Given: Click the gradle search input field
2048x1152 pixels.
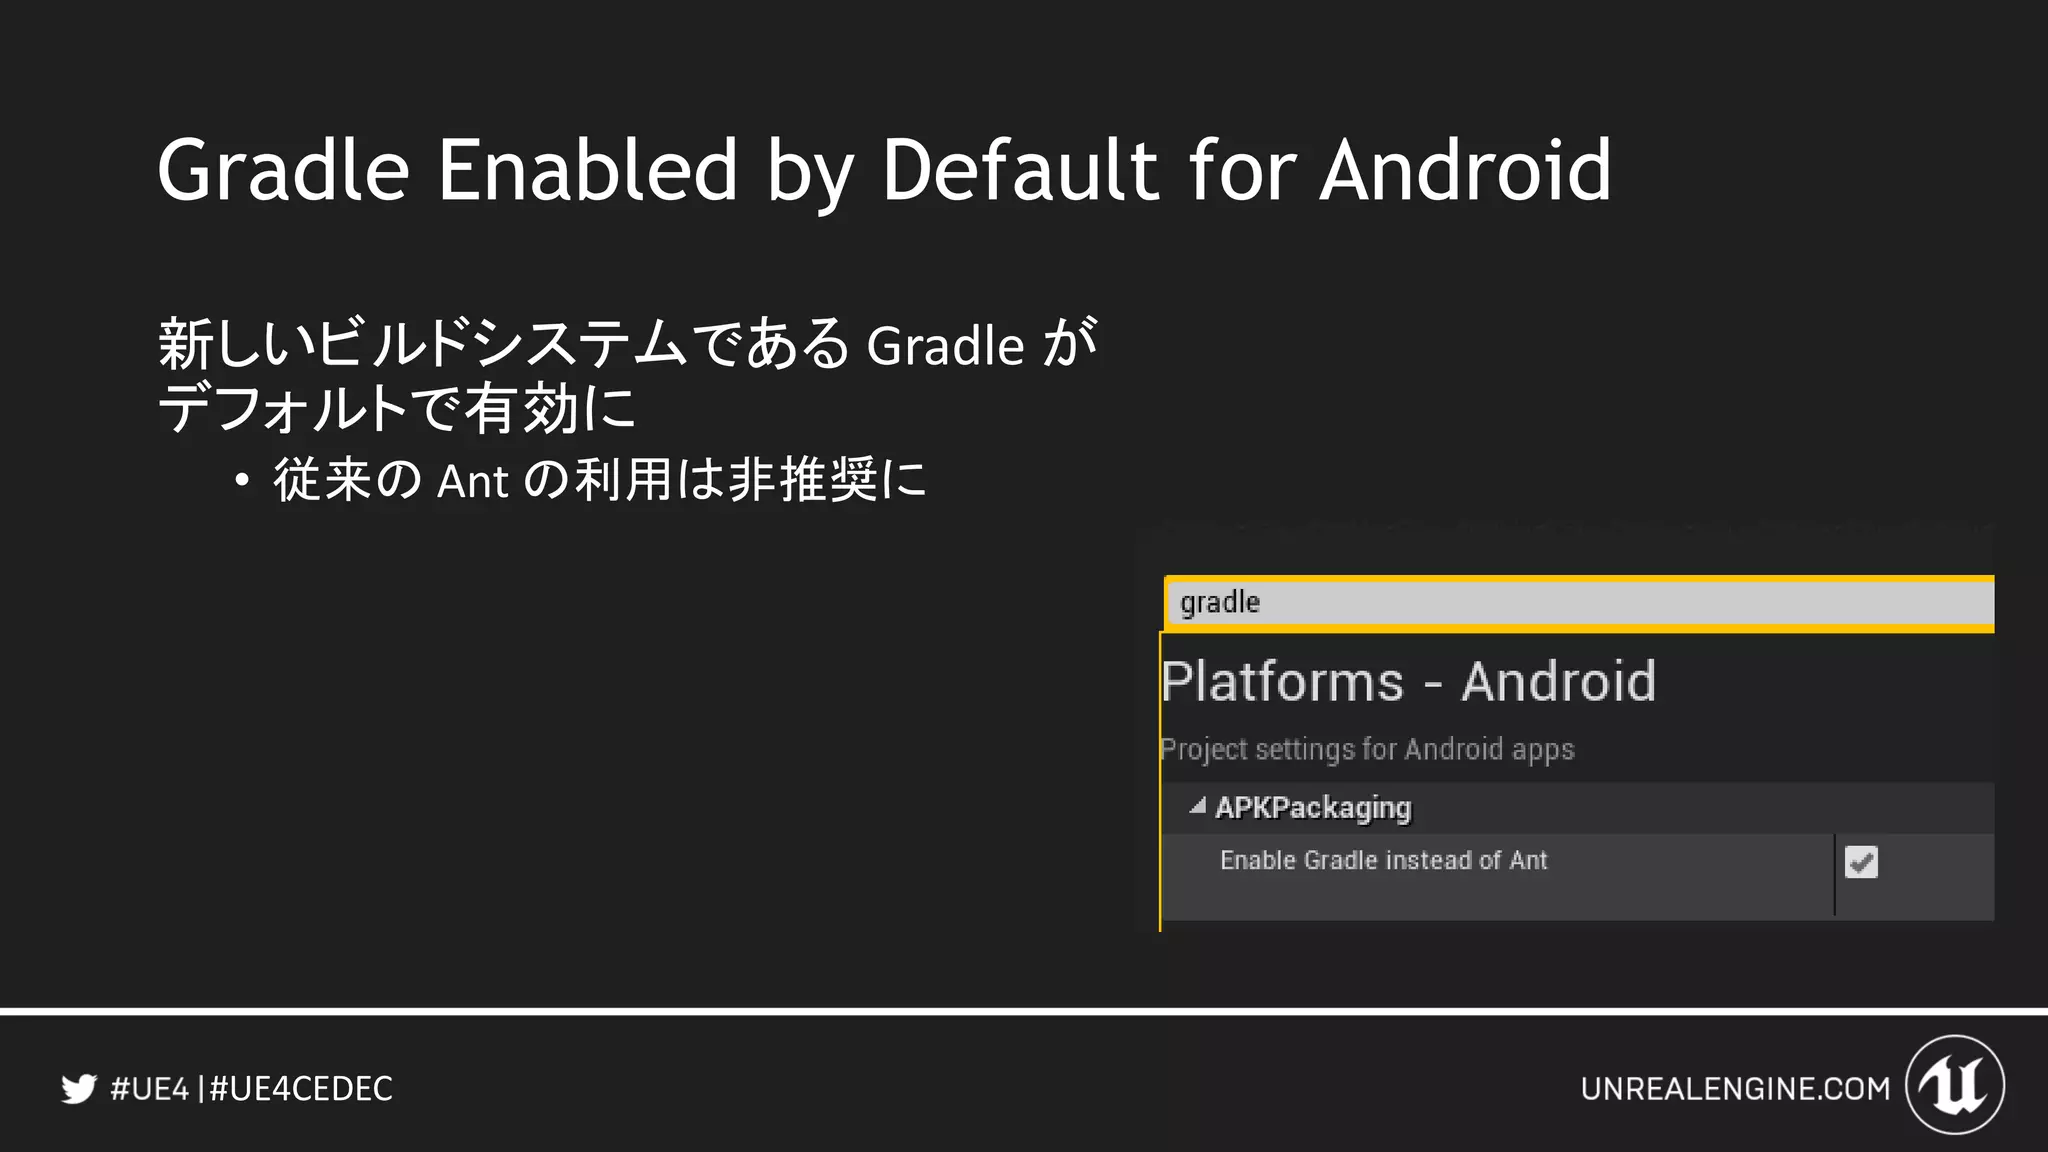Looking at the screenshot, I should click(x=1580, y=603).
